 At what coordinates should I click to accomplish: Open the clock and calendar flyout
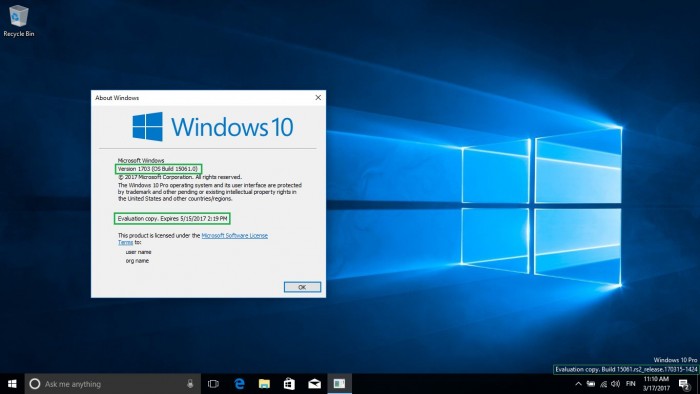point(656,384)
